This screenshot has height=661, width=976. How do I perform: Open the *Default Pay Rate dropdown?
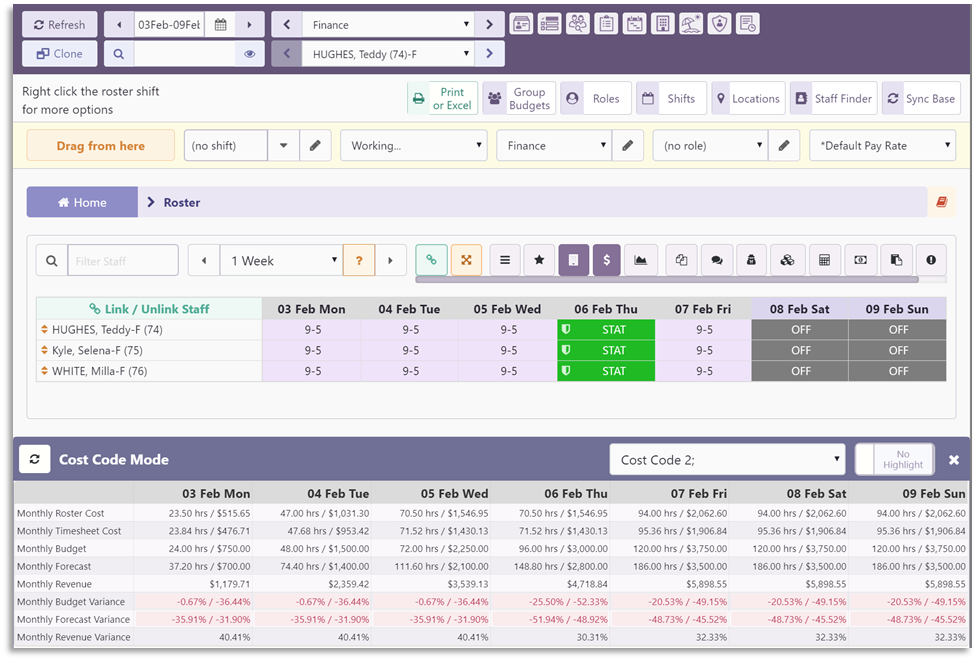tap(882, 146)
